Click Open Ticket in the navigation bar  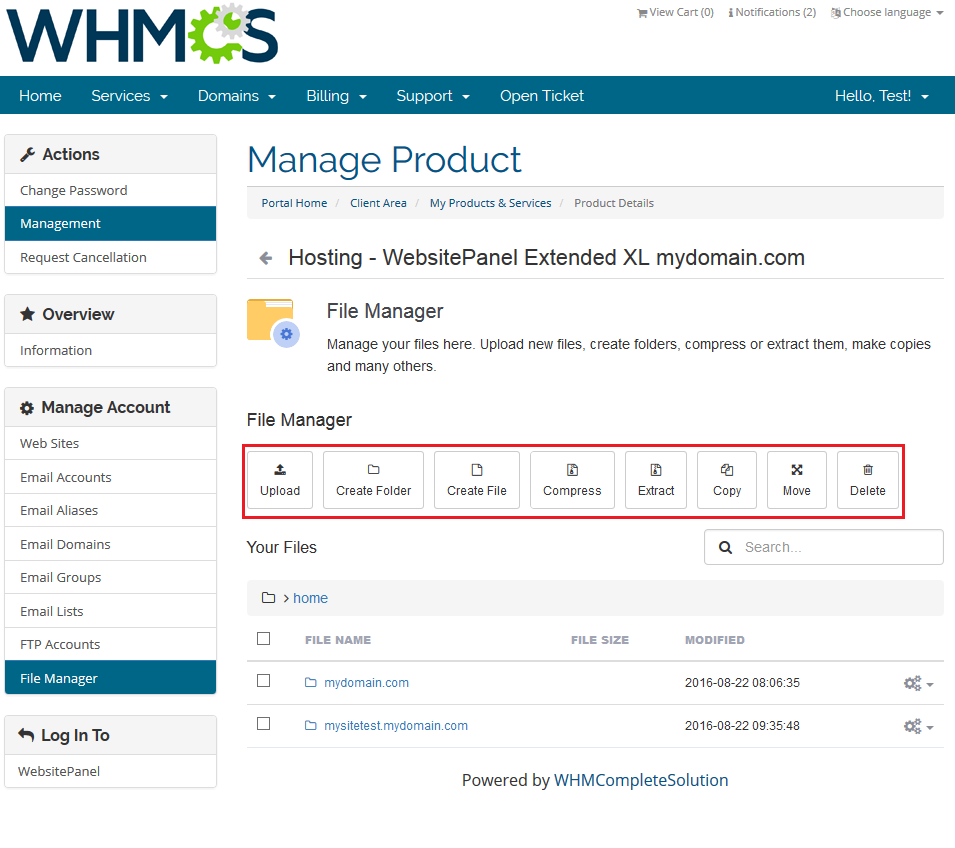541,96
